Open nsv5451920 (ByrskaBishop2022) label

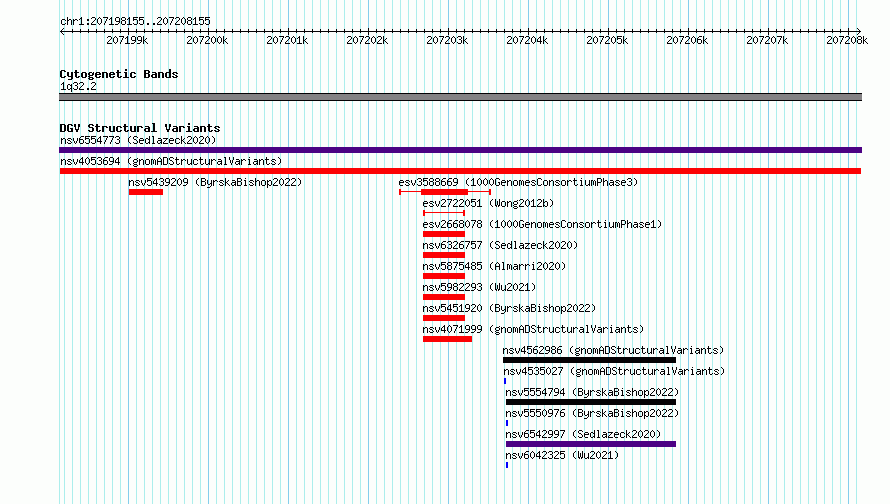(x=509, y=308)
